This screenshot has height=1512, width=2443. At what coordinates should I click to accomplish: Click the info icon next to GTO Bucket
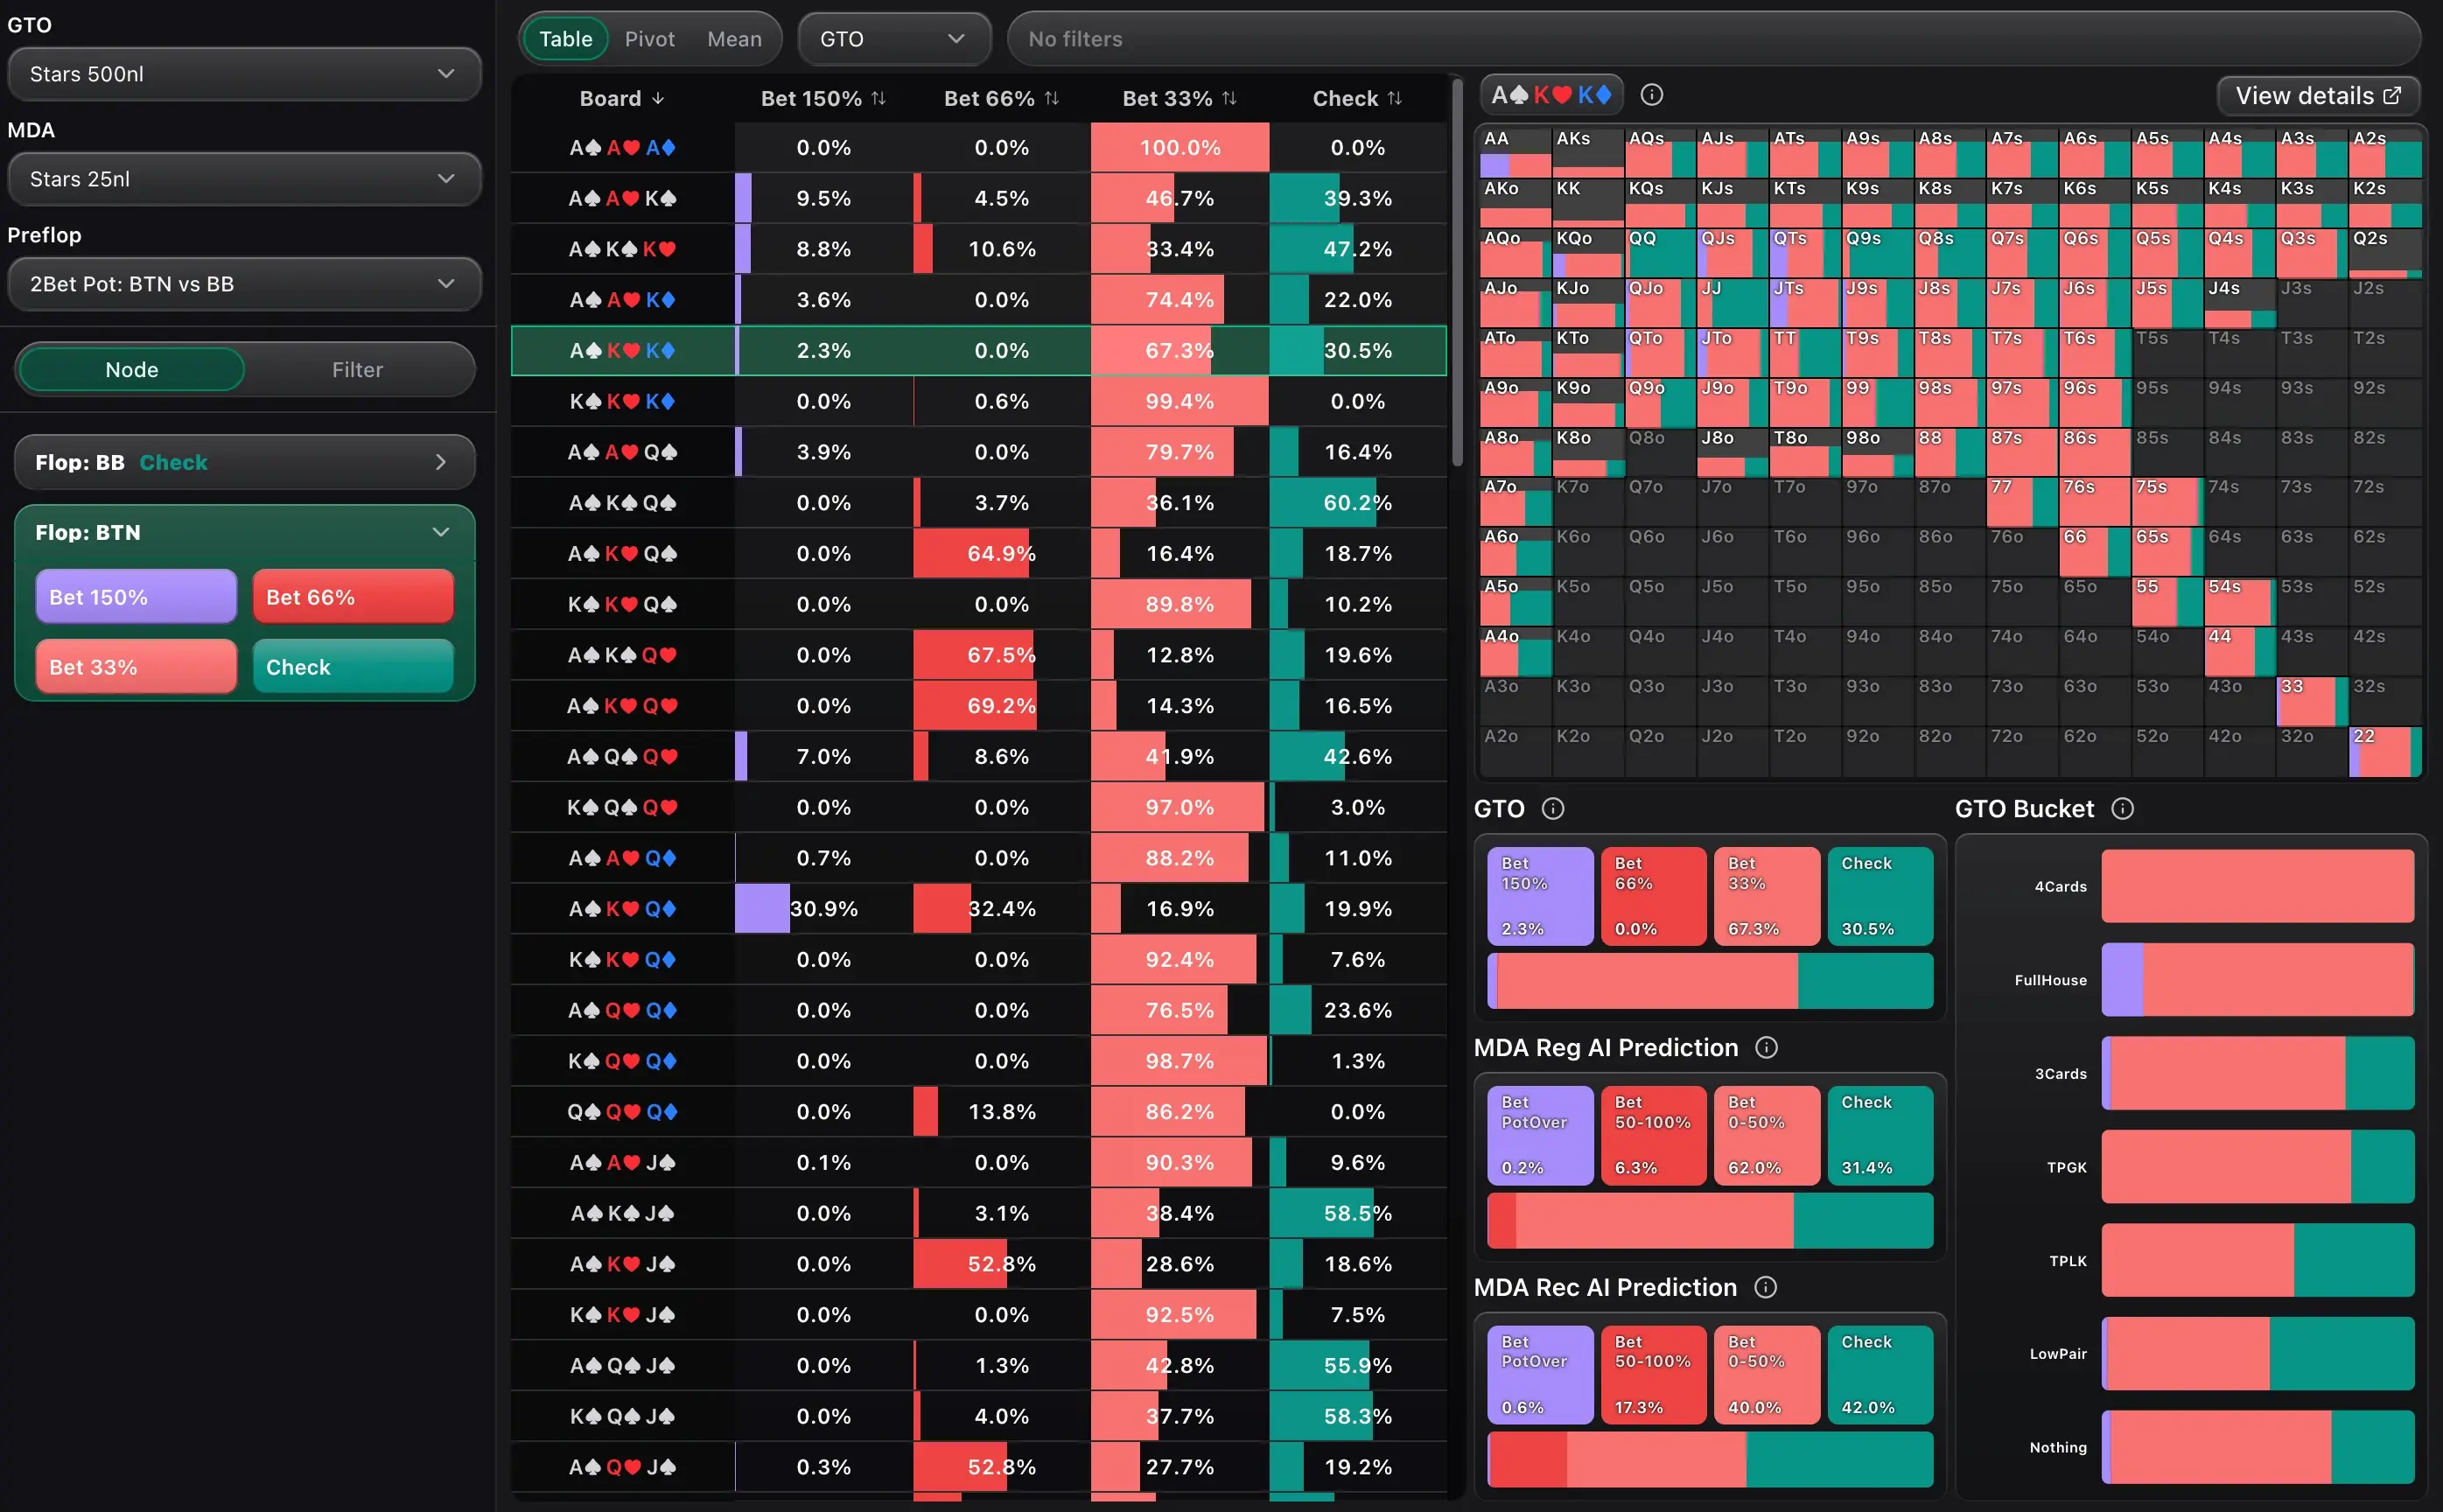tap(2122, 809)
